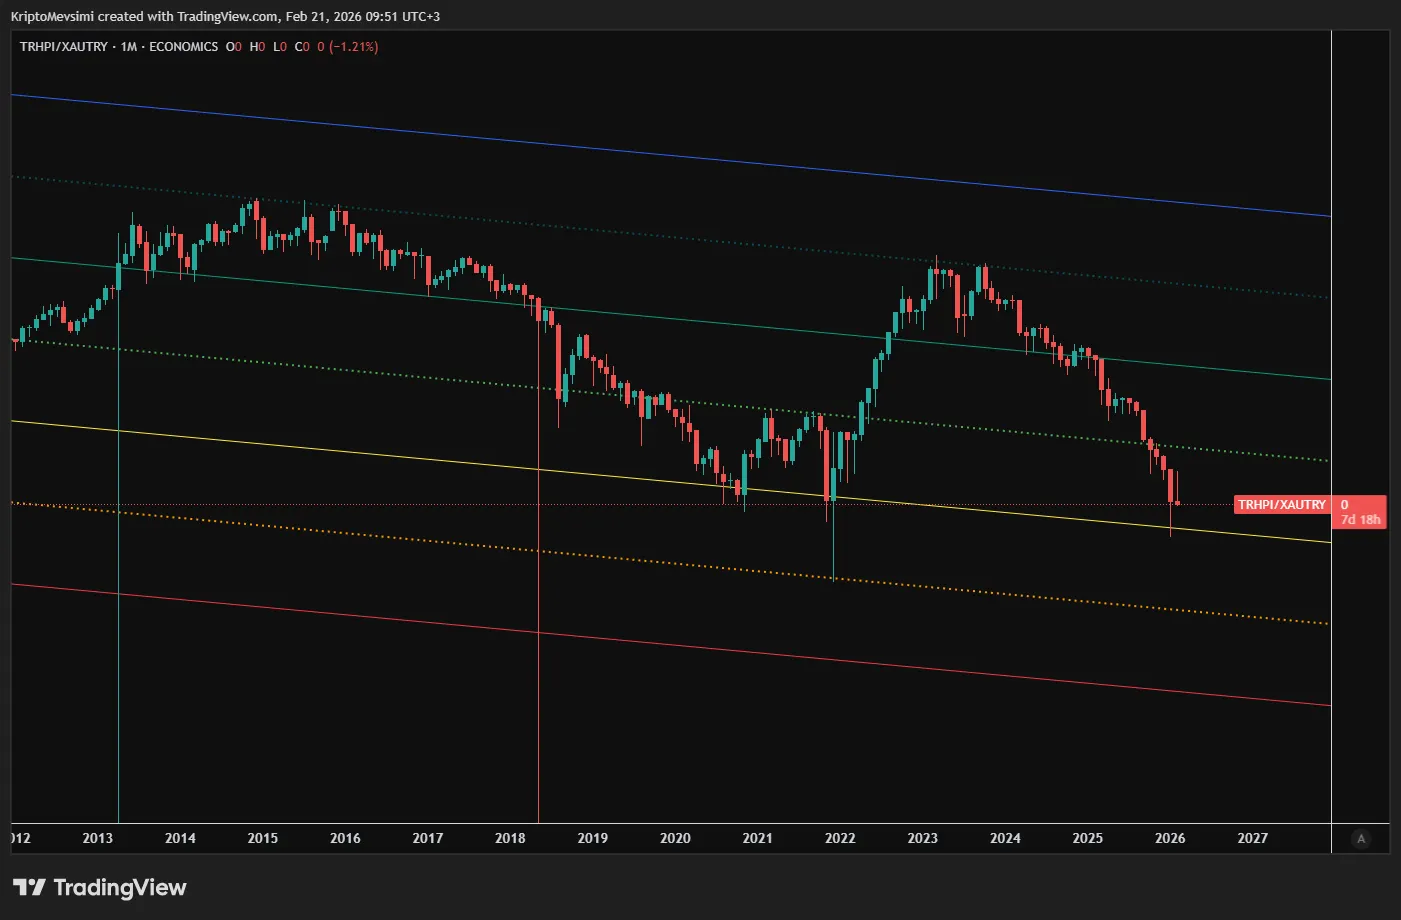Click the 2014 label on time axis

tap(180, 838)
